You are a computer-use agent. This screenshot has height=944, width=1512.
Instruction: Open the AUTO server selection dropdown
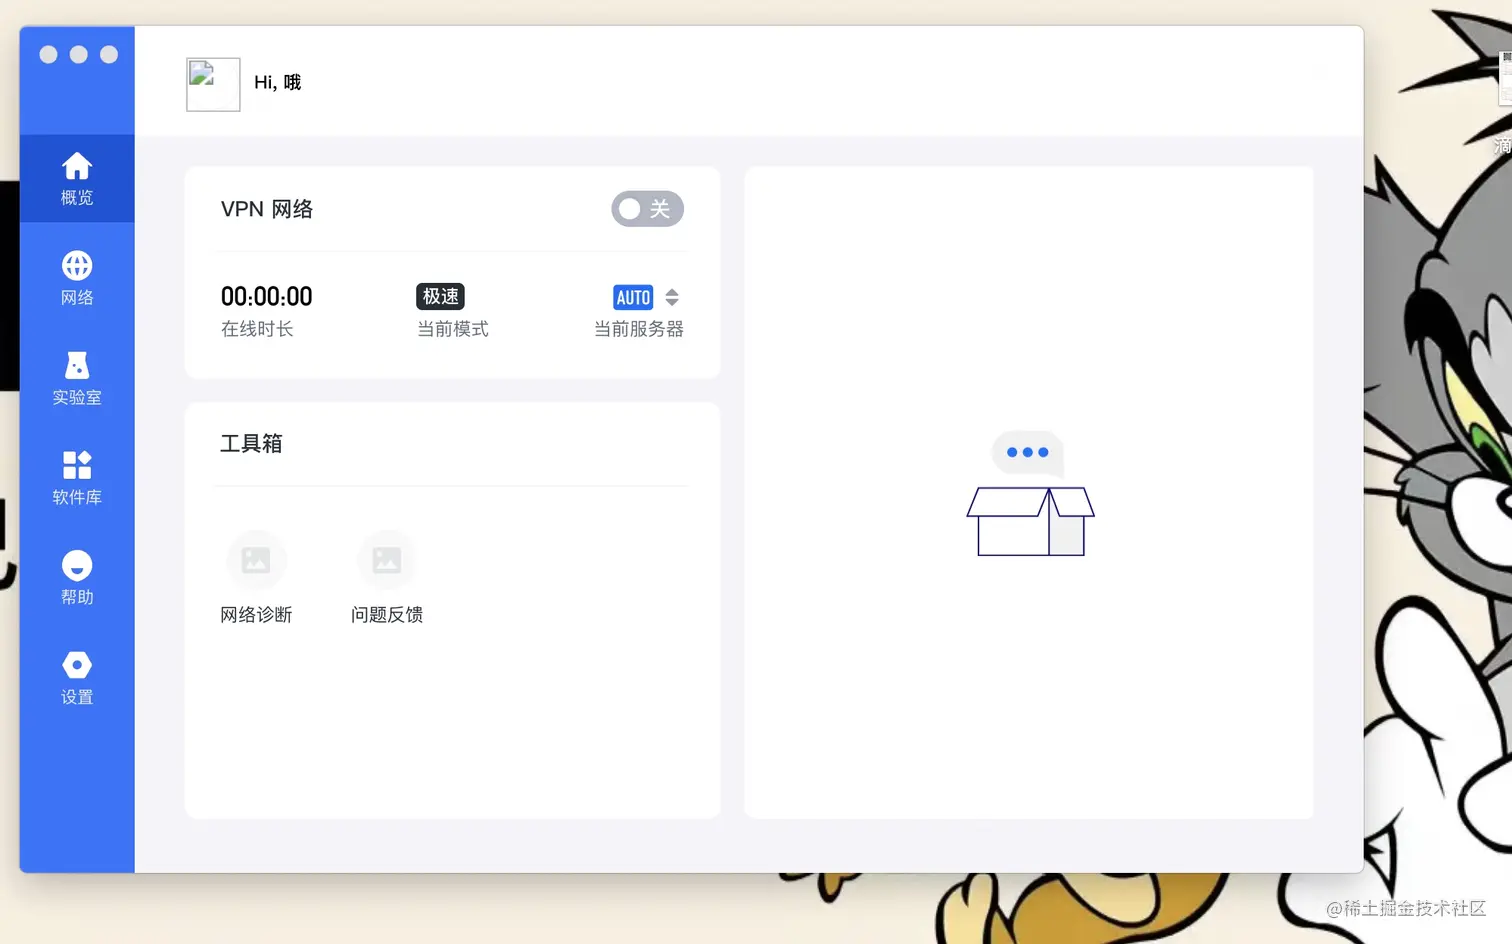click(x=670, y=297)
